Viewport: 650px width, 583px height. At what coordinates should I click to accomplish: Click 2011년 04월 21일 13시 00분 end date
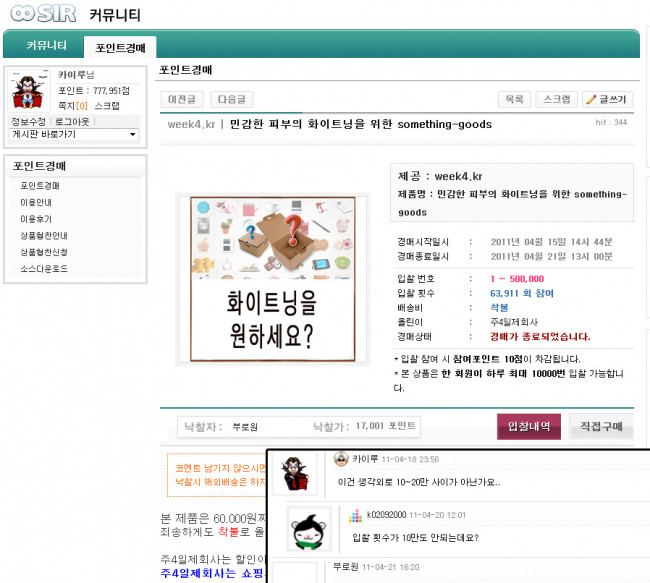[551, 256]
